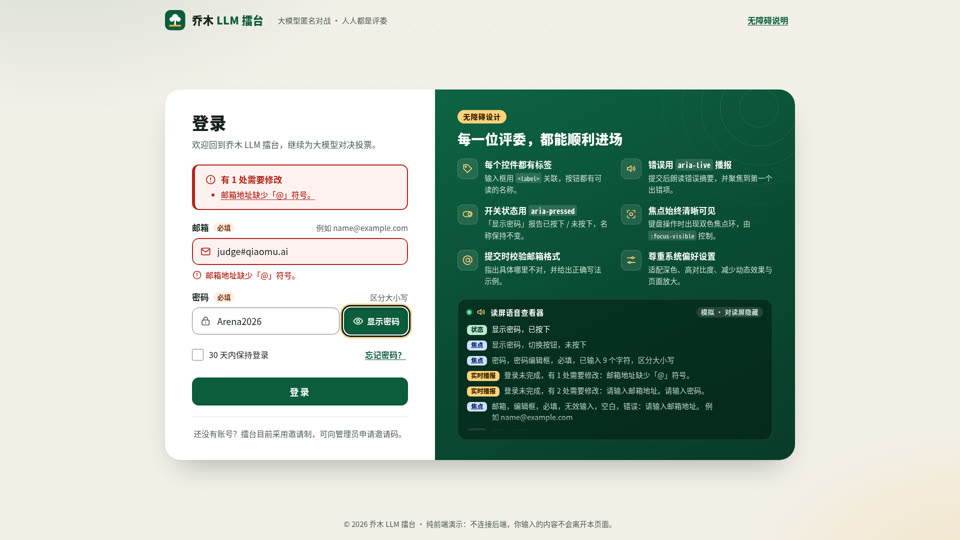
Task: Click the alert icon beside 有 1 处需要修改
Action: [211, 179]
